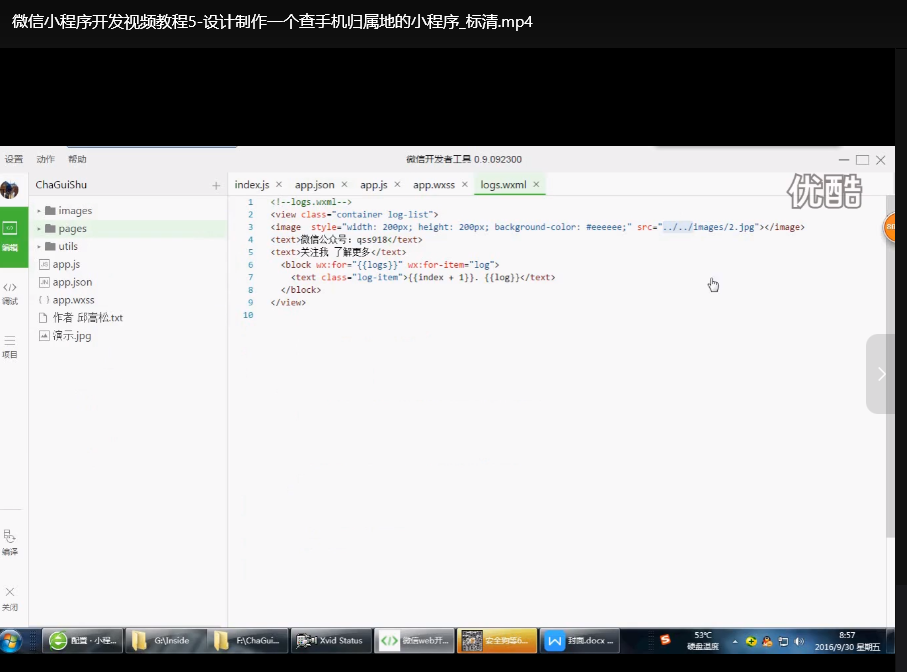Open Xvid Status in taskbar

point(331,641)
